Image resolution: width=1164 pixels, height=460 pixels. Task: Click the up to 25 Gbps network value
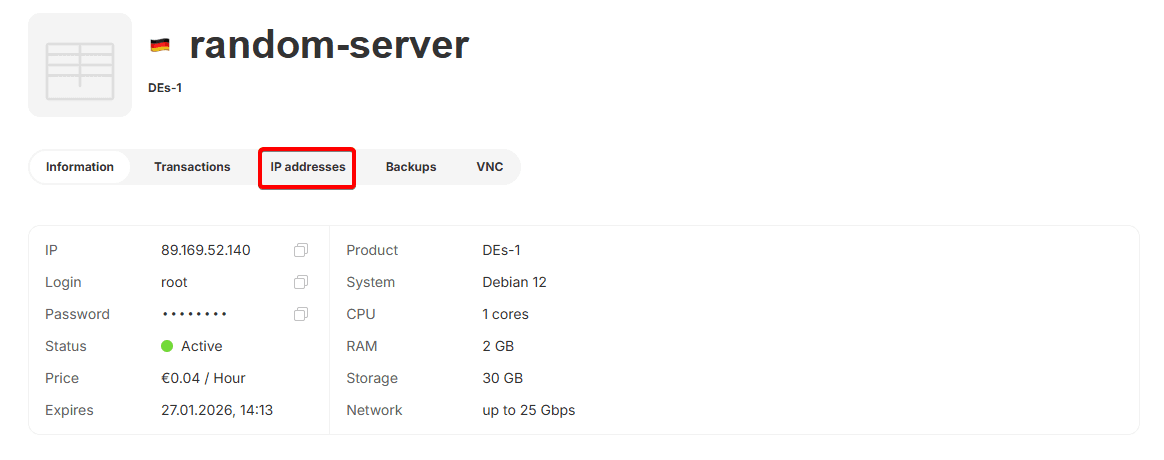click(528, 410)
